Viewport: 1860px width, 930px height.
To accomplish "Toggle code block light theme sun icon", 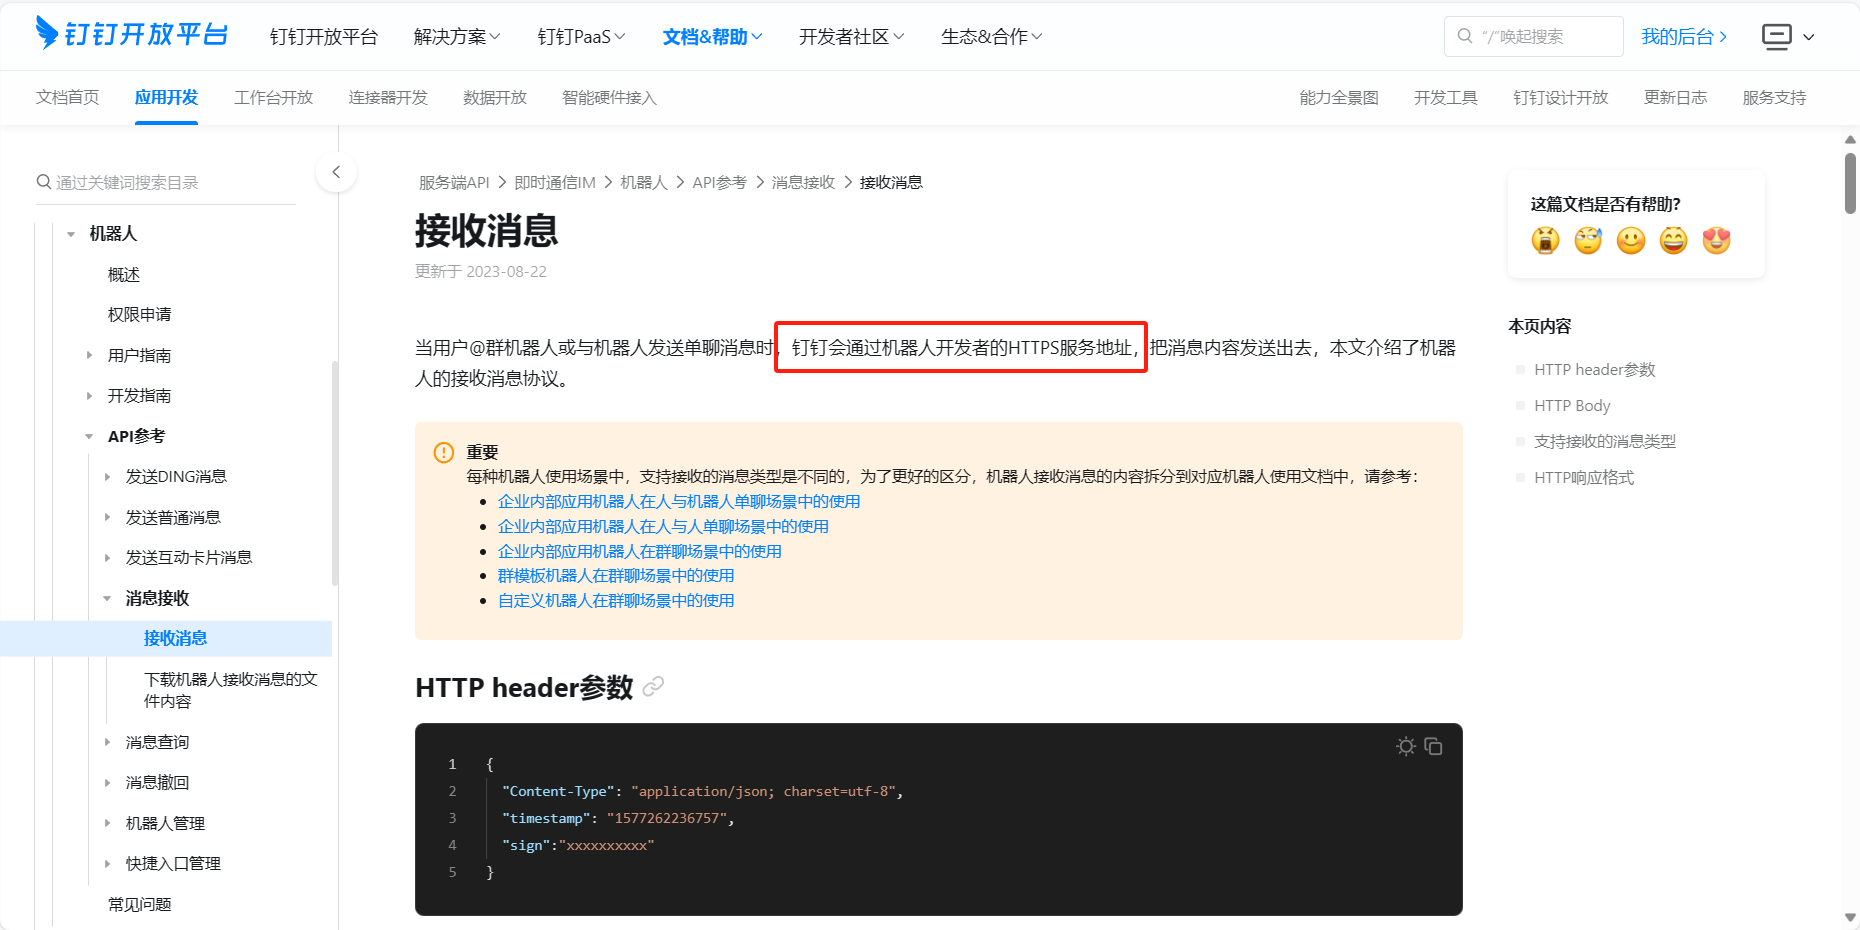I will 1406,746.
